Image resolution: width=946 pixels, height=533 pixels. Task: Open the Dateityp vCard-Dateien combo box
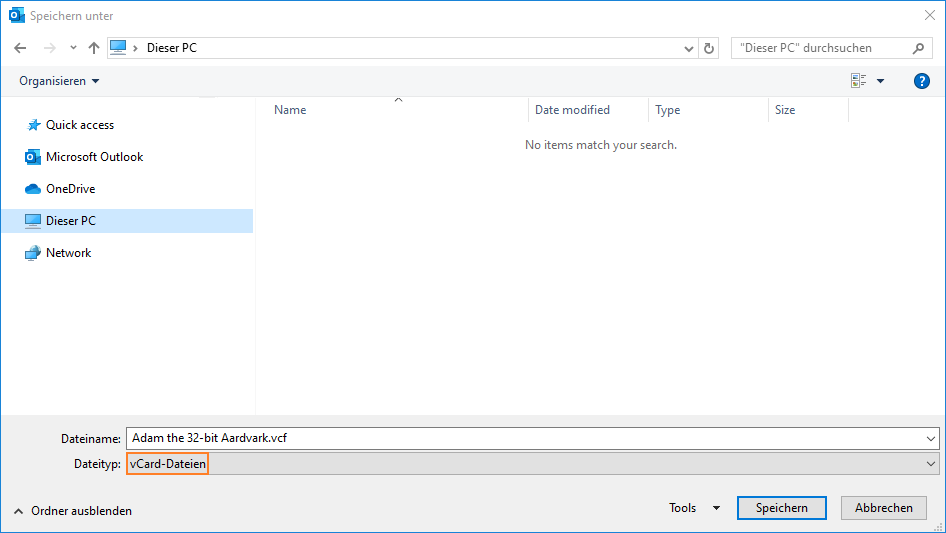coord(533,464)
